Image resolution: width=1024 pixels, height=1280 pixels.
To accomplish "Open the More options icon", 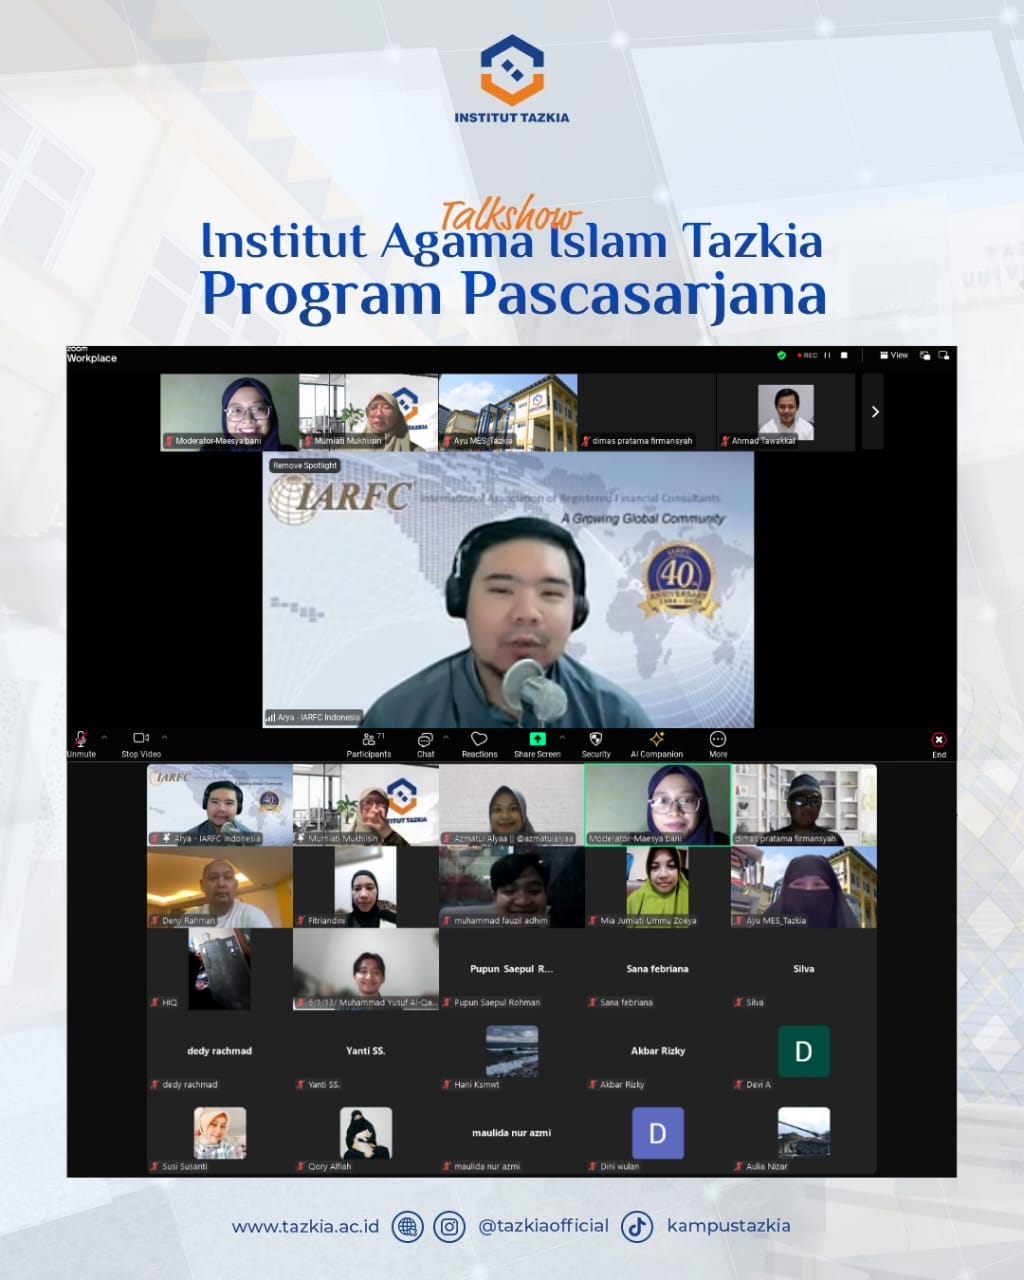I will tap(718, 739).
